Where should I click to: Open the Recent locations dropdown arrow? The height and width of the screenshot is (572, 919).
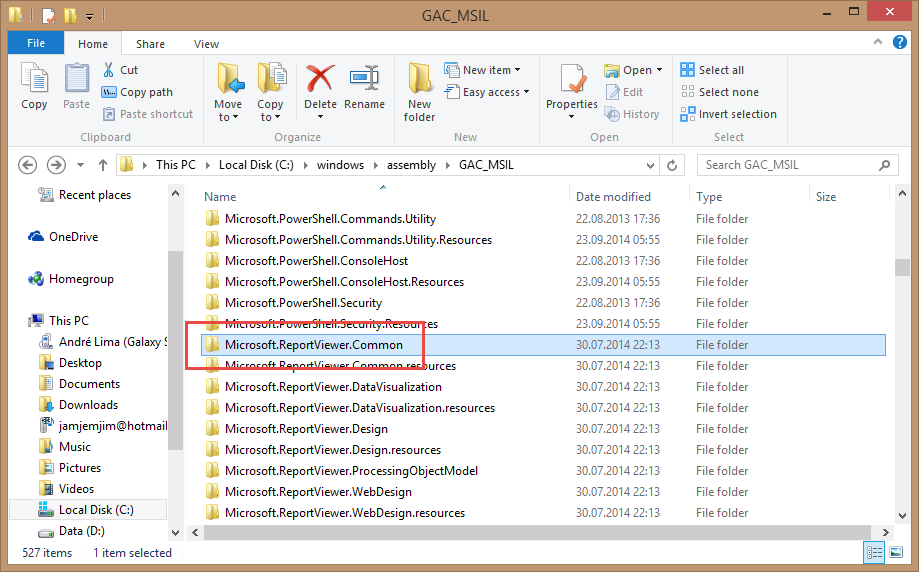(80, 165)
